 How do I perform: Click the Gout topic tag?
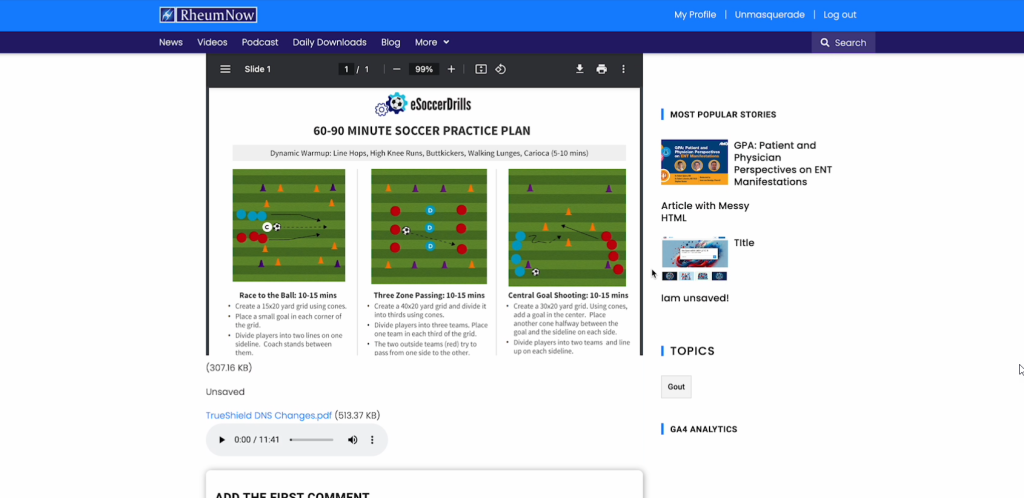676,387
